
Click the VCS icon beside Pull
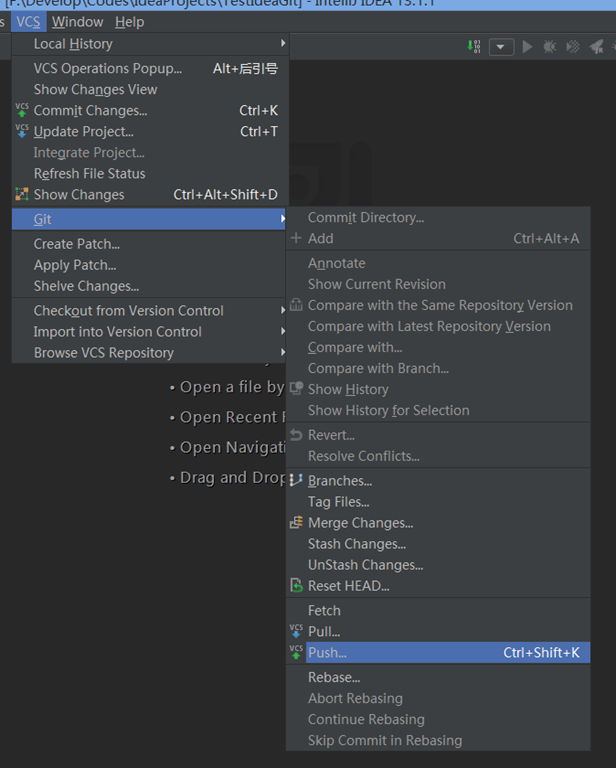(296, 631)
